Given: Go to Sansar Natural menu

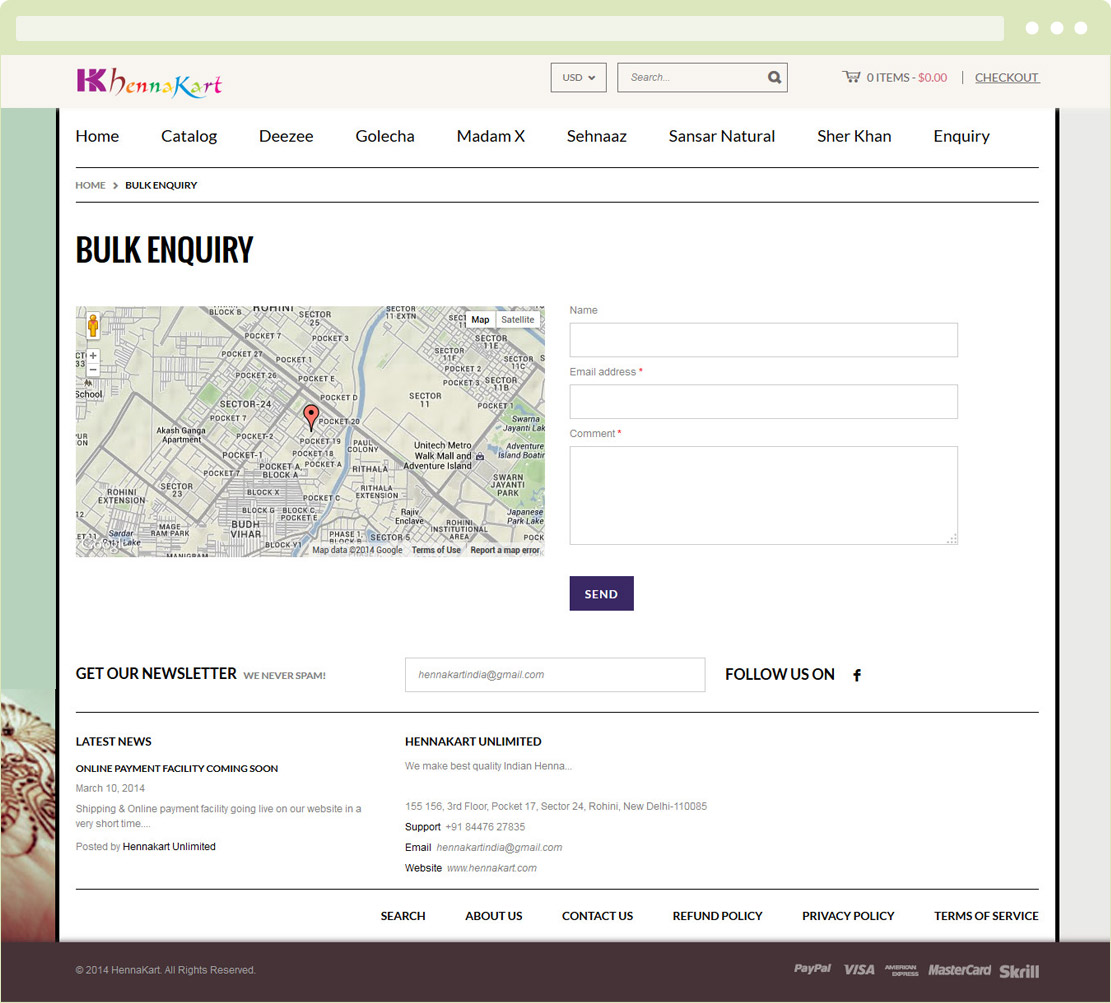Looking at the screenshot, I should tap(721, 136).
